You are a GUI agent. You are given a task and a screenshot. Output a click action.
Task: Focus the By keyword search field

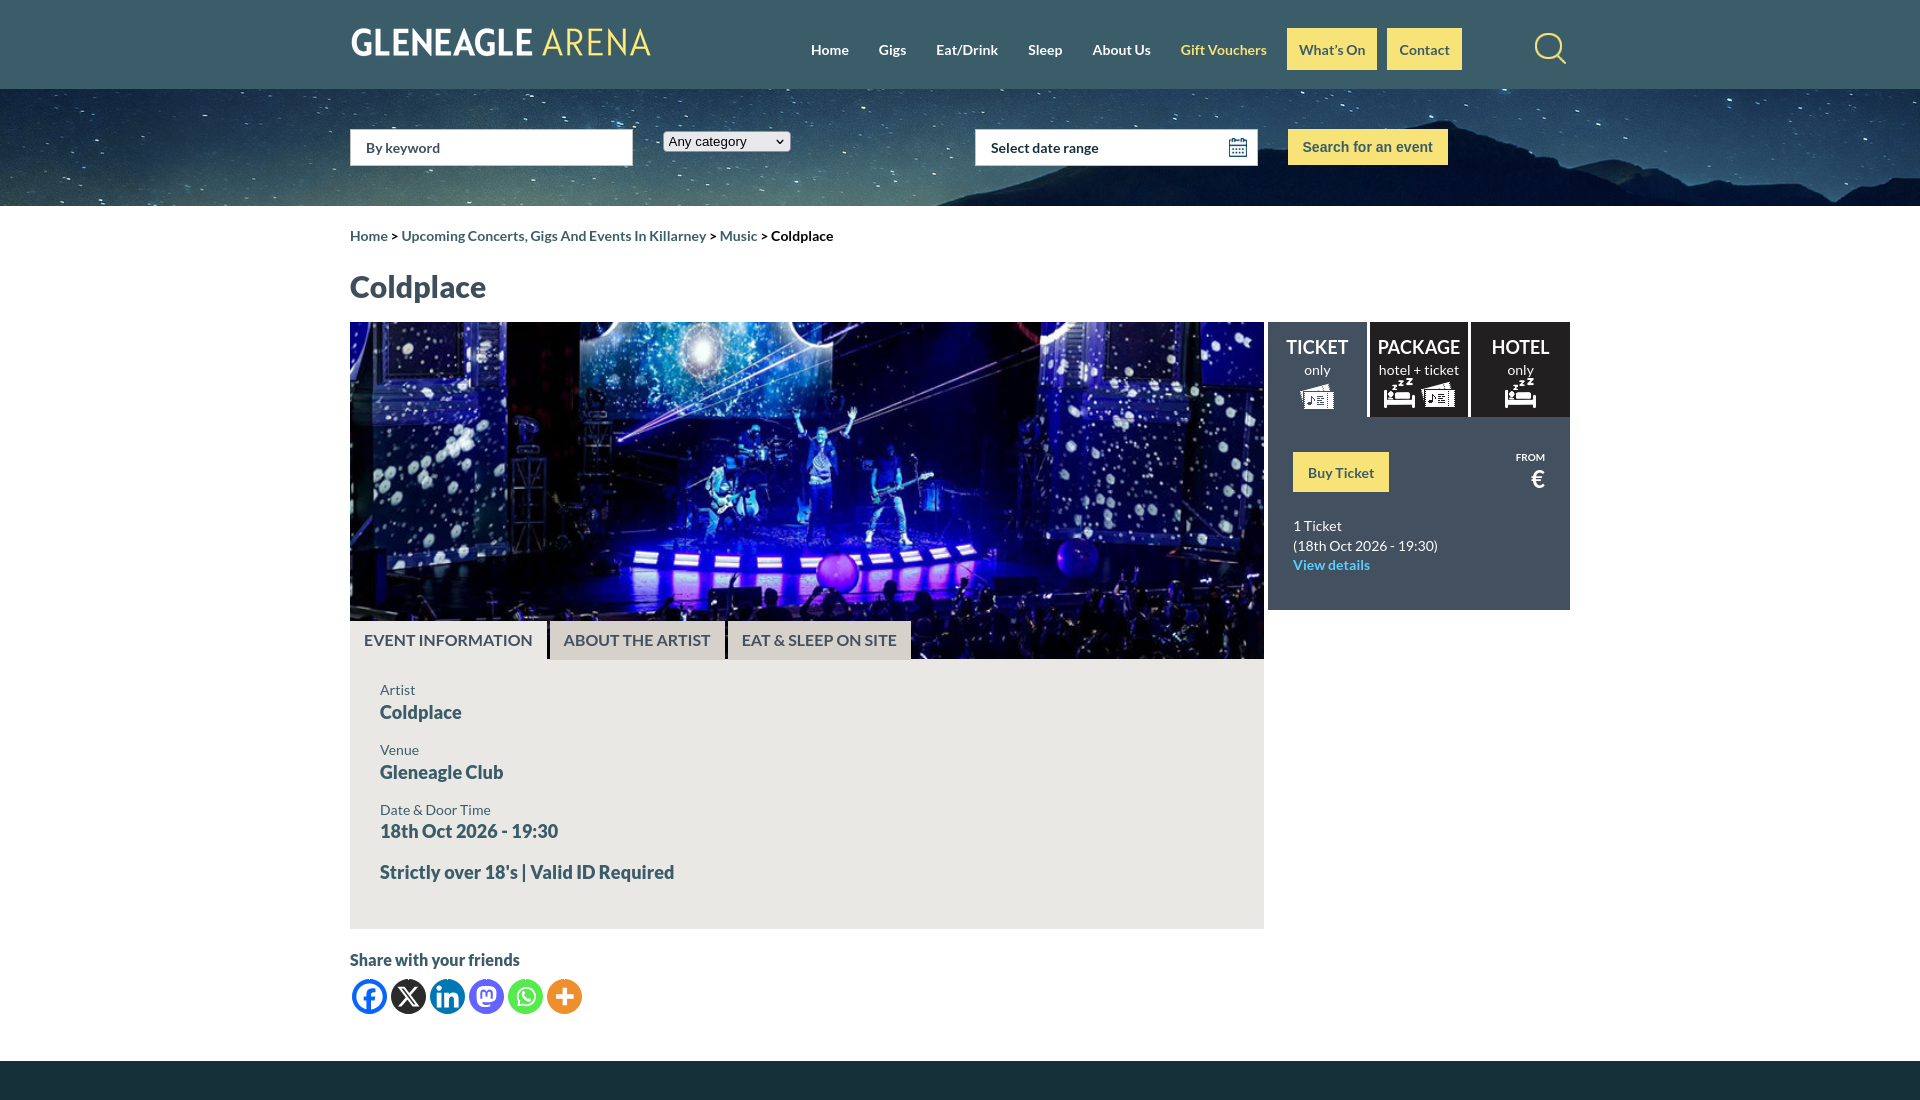pyautogui.click(x=491, y=148)
